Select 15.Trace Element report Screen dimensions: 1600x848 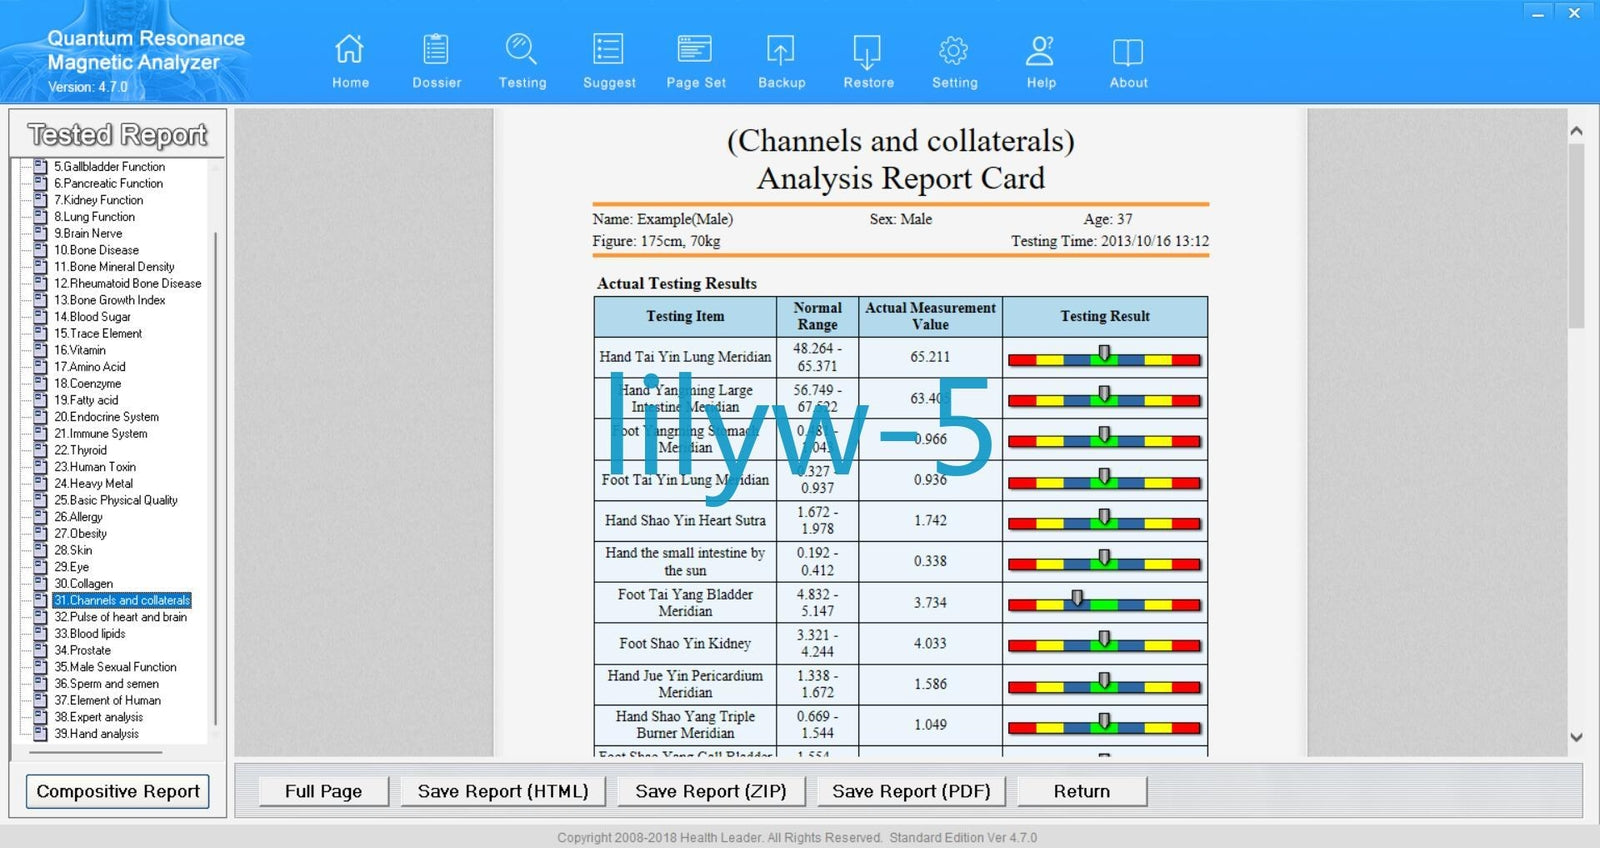click(98, 334)
